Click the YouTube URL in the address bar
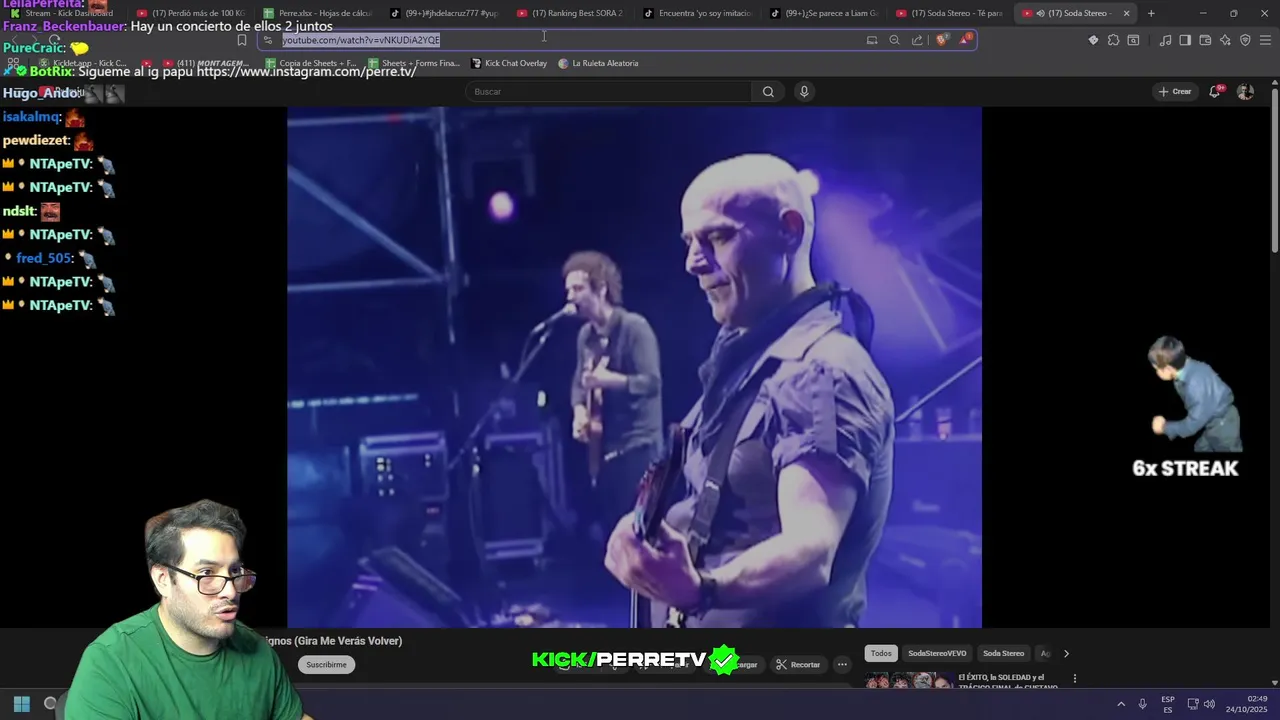 click(361, 40)
